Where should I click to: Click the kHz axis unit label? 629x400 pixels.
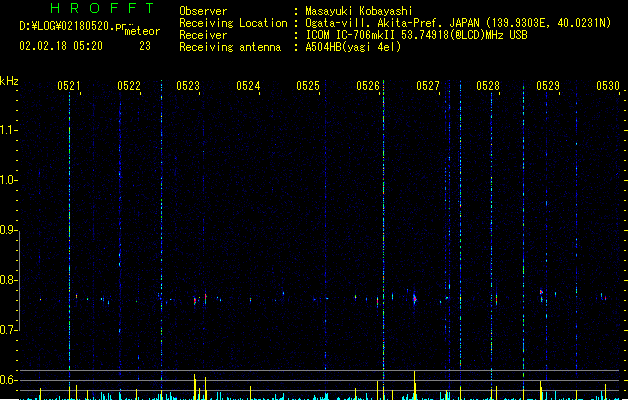pos(9,81)
